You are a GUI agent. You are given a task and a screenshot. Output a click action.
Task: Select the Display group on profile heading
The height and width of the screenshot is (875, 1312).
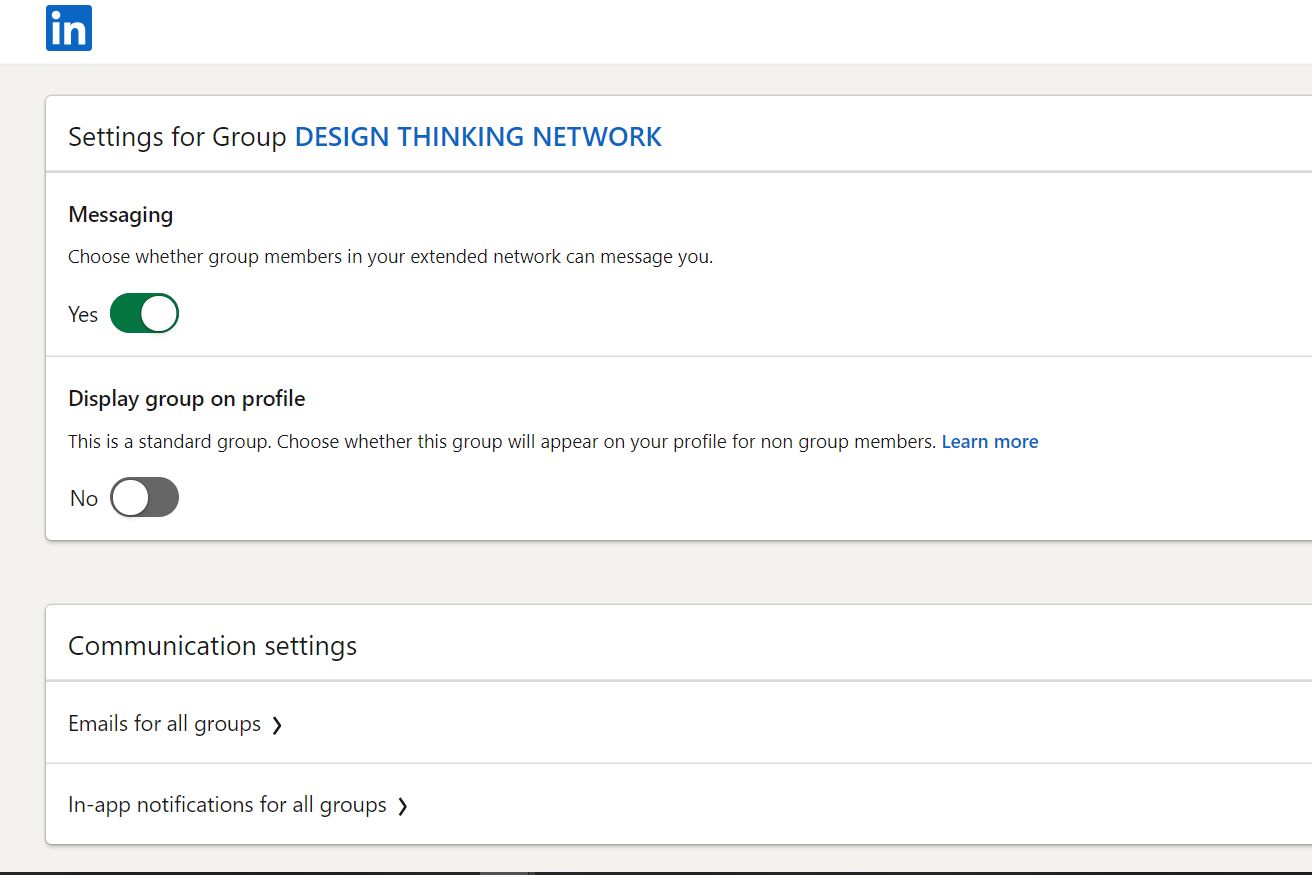coord(187,398)
